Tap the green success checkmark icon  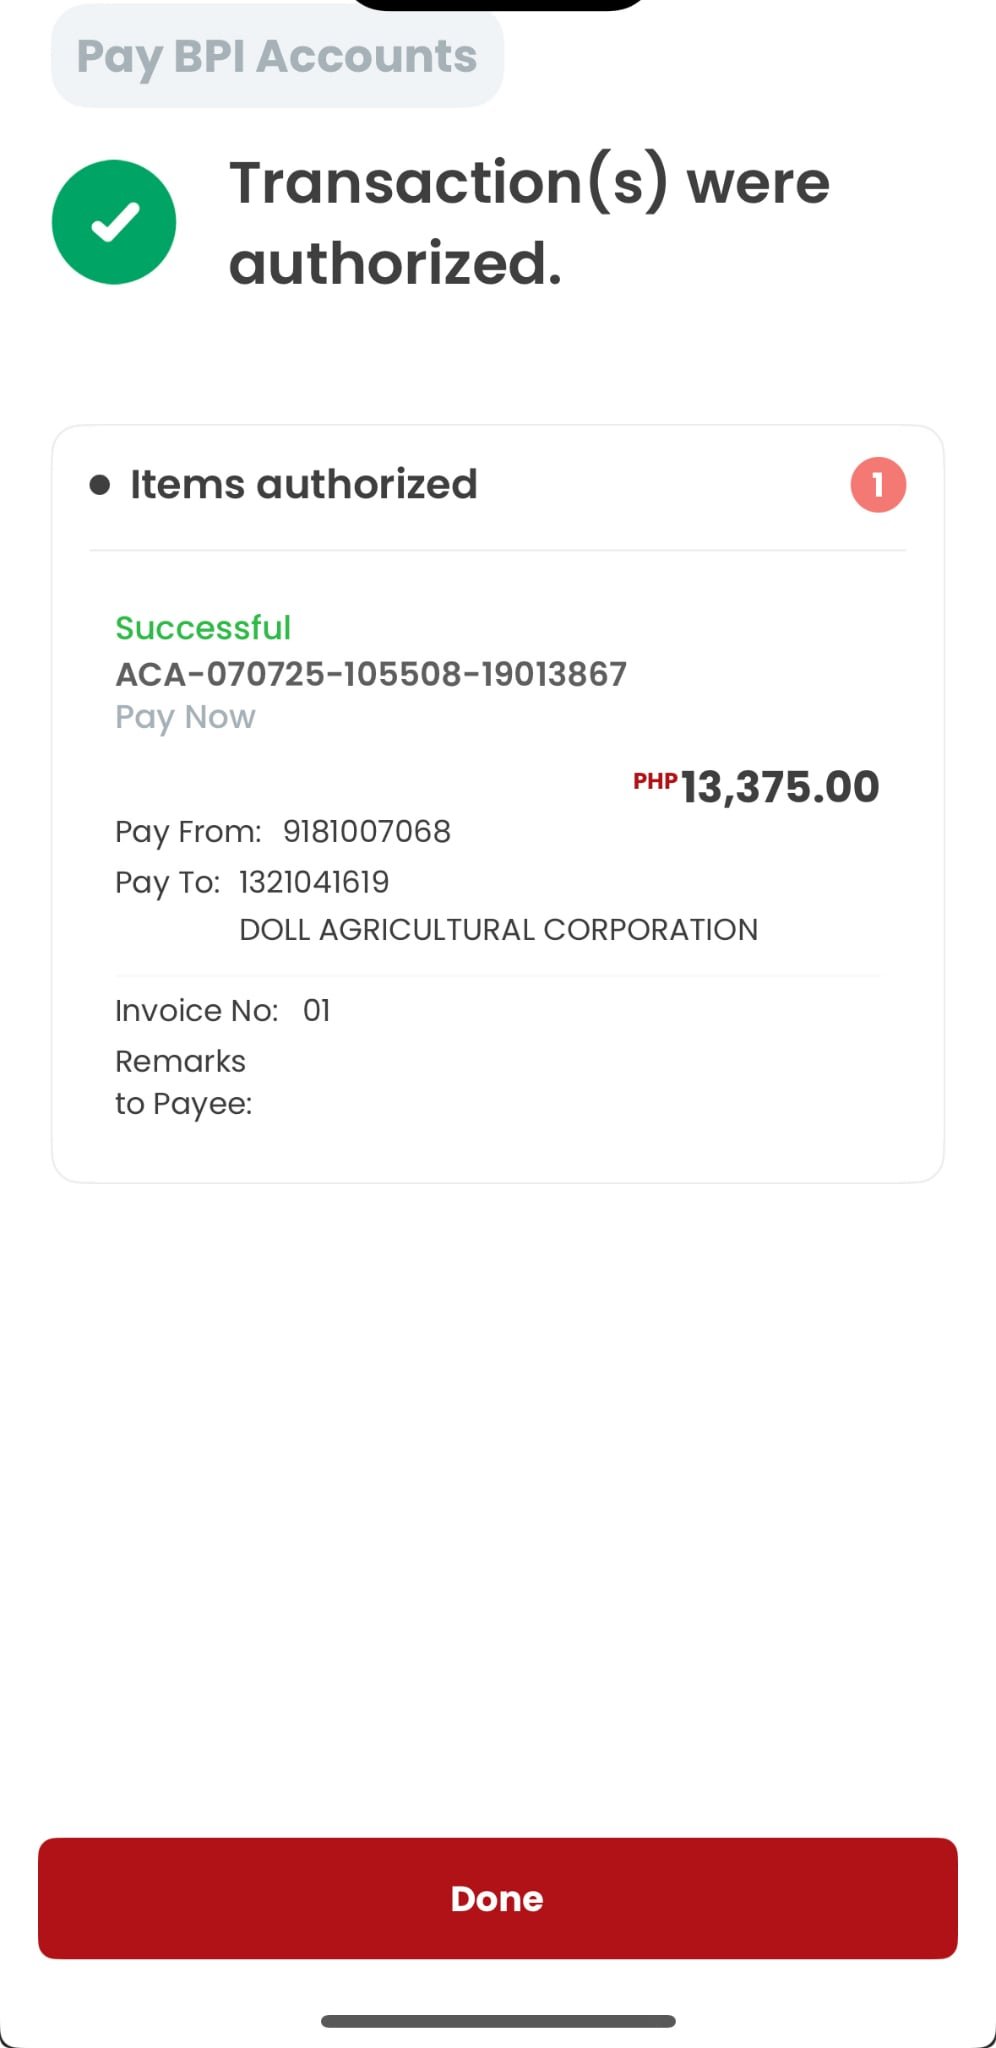click(x=114, y=222)
